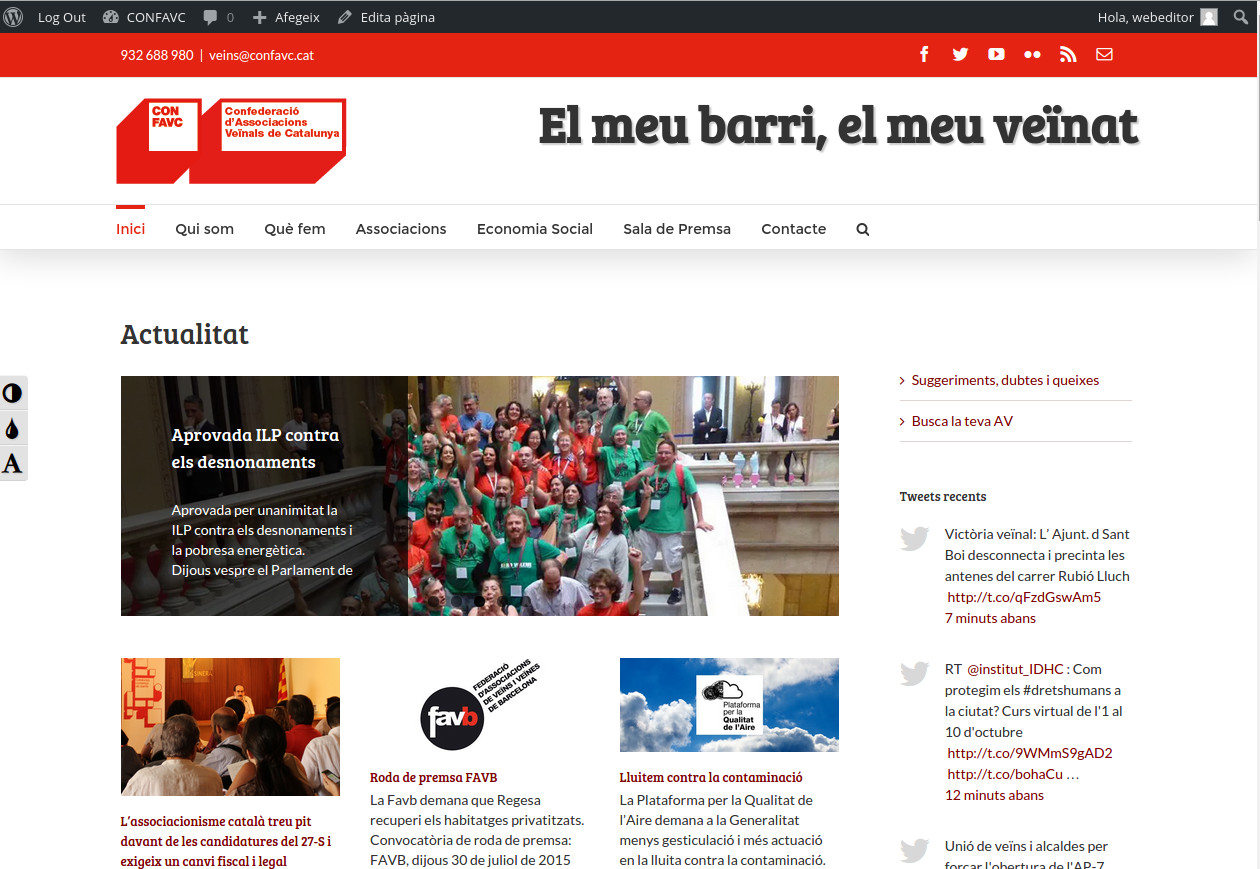Image resolution: width=1260 pixels, height=869 pixels.
Task: Open search via navigation magnifier icon
Action: click(x=863, y=229)
